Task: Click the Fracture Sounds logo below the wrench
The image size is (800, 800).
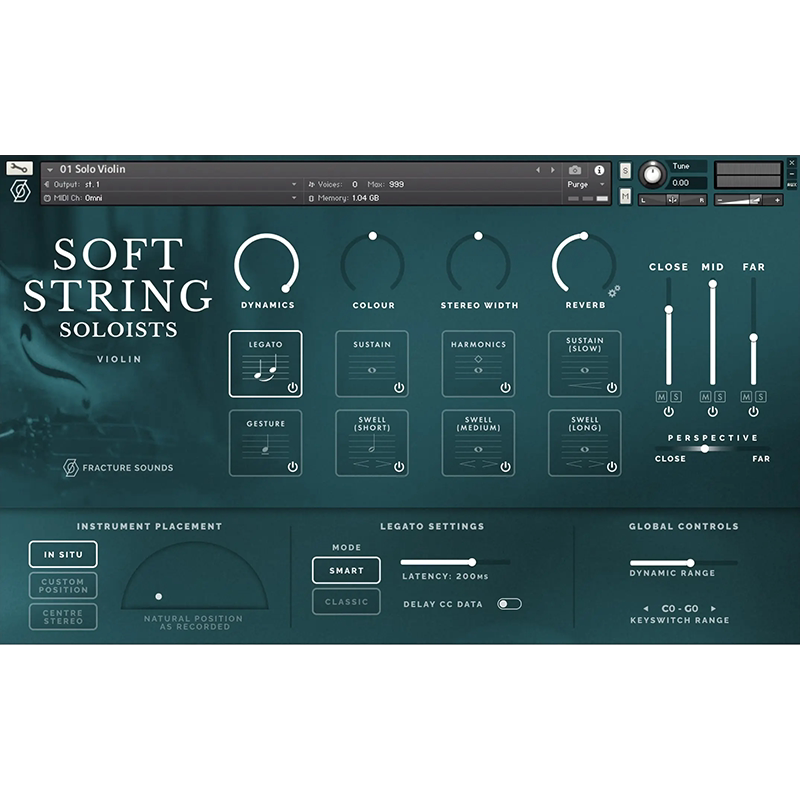Action: tap(20, 191)
